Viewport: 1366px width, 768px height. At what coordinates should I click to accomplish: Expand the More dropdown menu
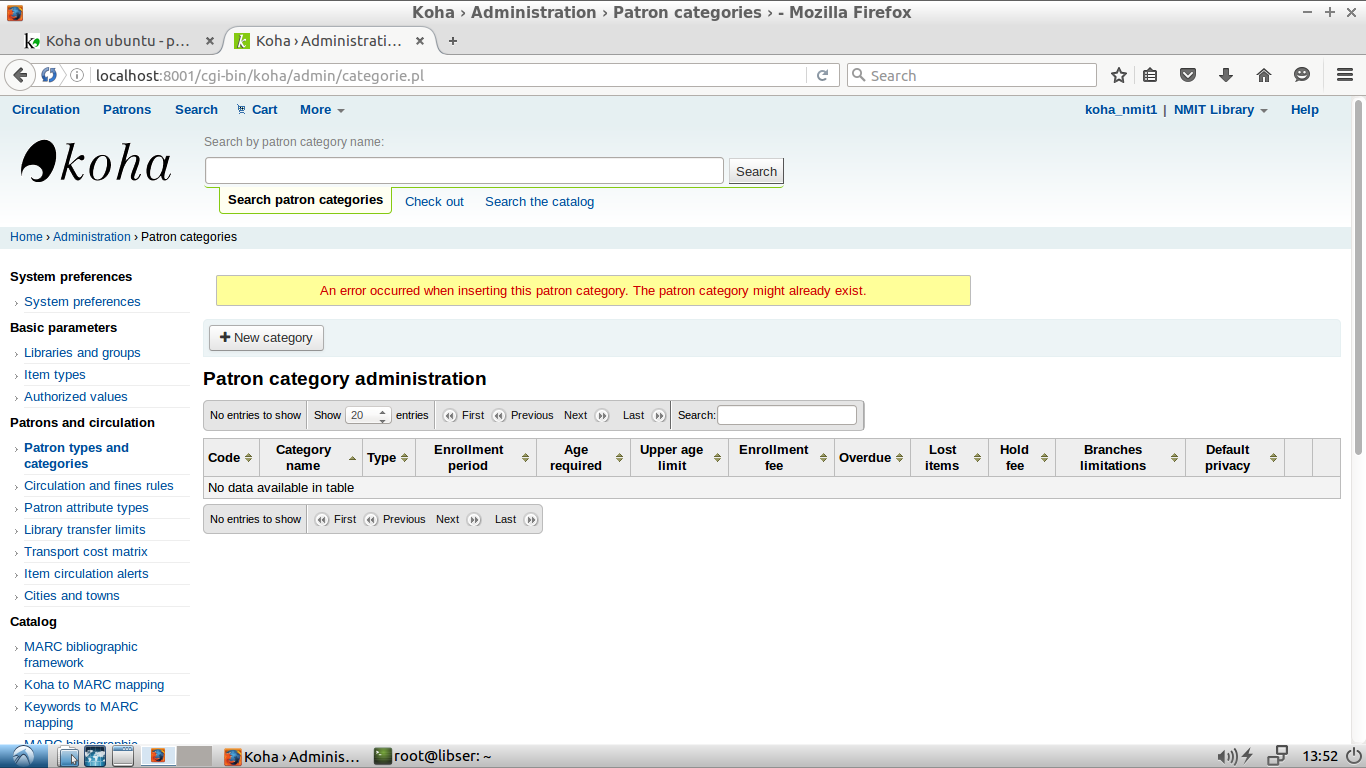[321, 110]
